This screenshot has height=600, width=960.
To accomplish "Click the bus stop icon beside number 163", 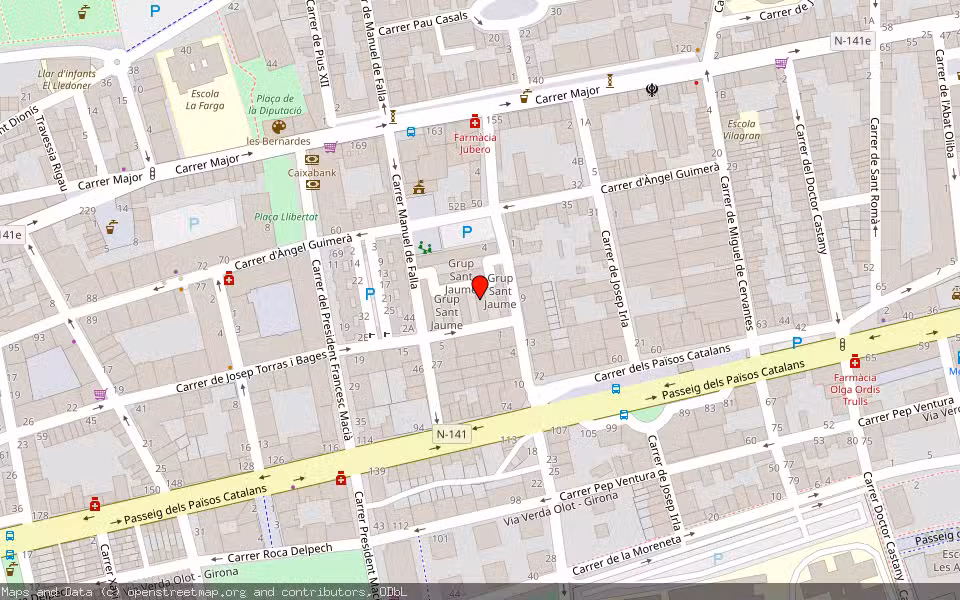I will tap(411, 131).
